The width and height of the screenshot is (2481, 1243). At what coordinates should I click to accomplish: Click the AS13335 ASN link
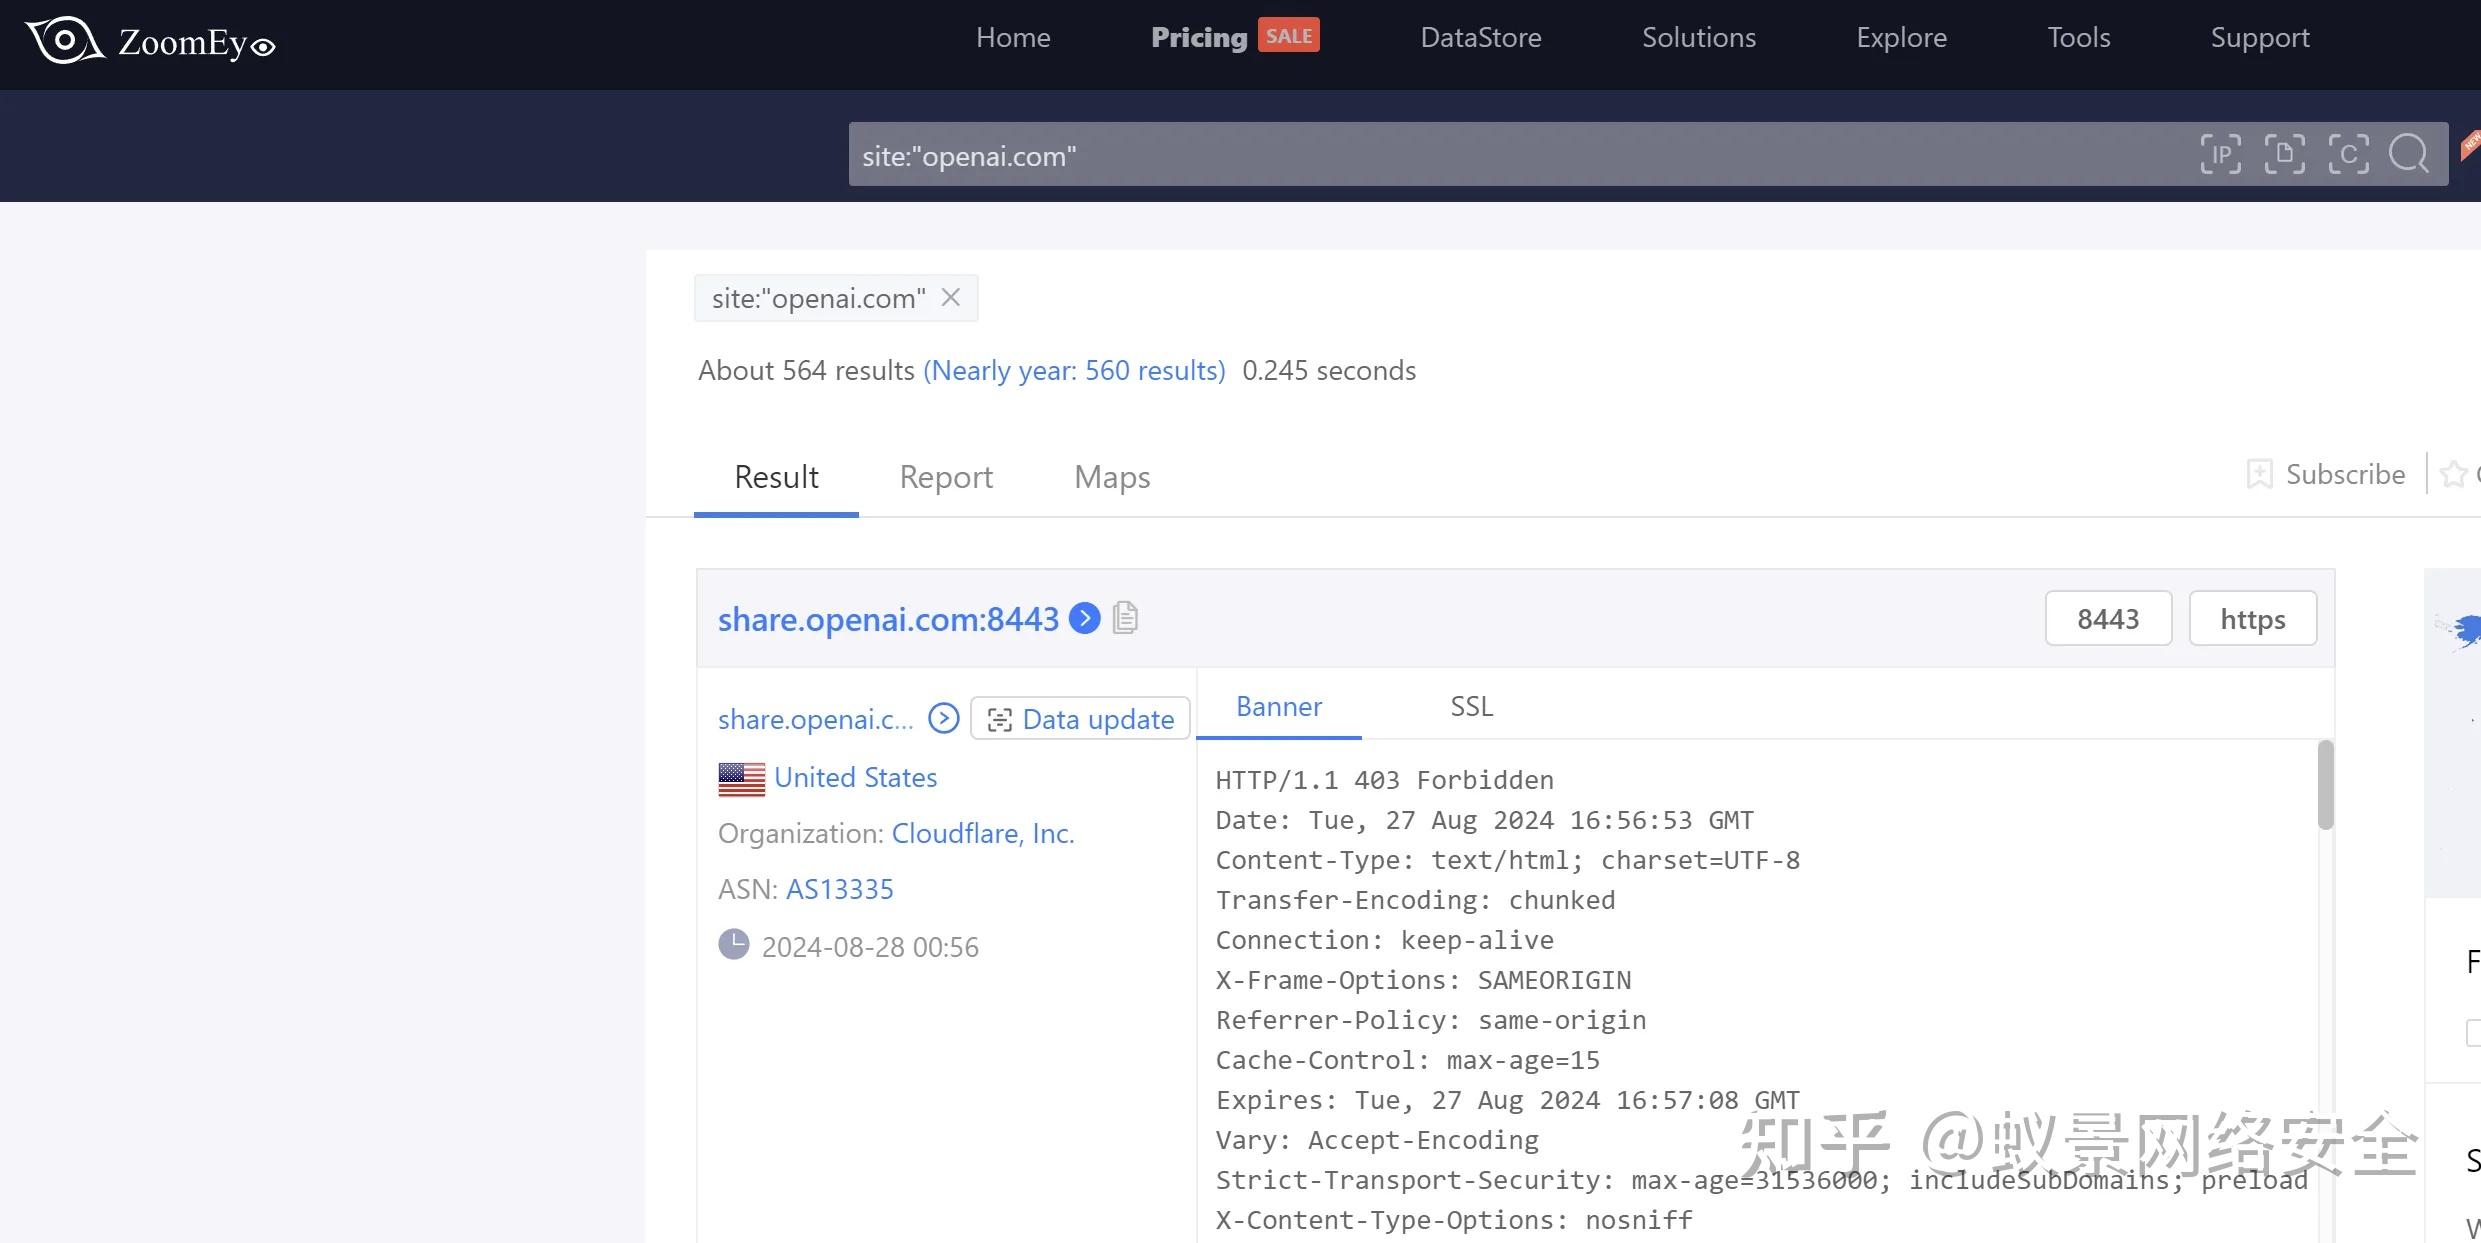pyautogui.click(x=839, y=889)
